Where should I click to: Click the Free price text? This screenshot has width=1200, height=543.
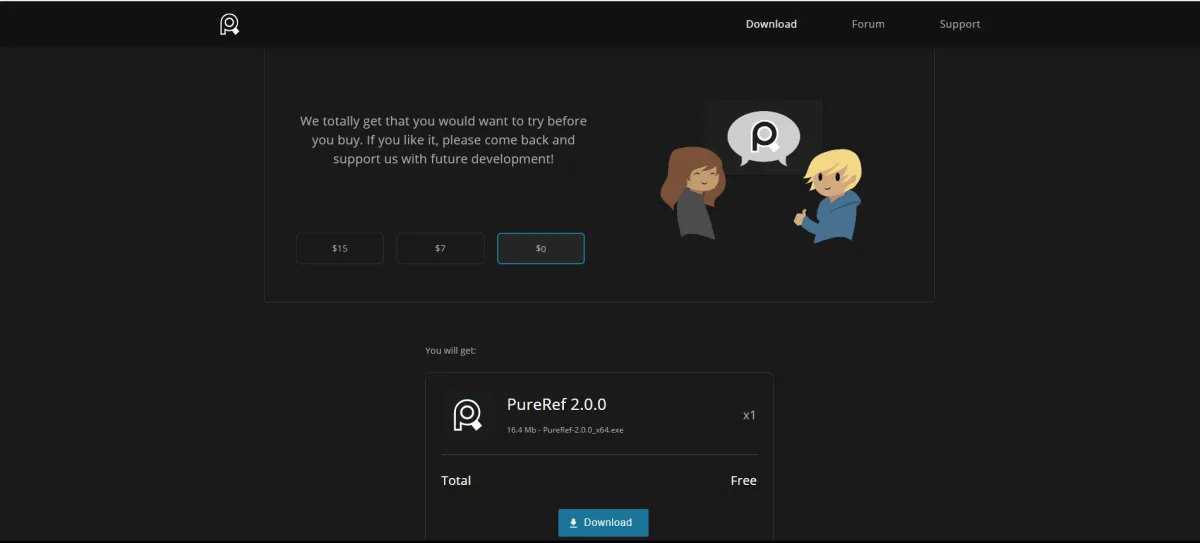tap(744, 481)
